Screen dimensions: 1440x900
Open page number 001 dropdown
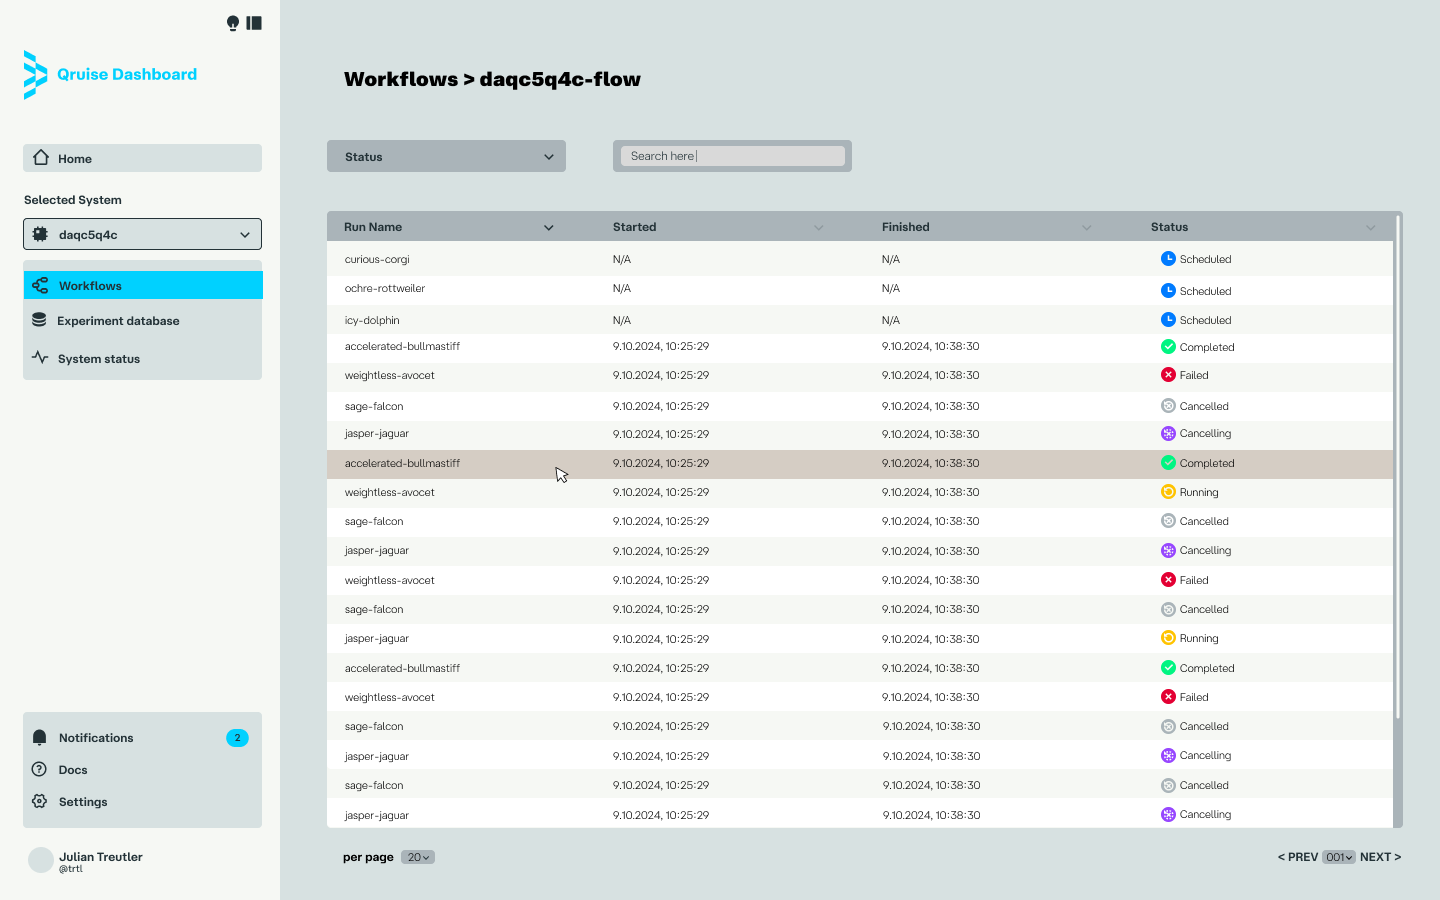1339,857
